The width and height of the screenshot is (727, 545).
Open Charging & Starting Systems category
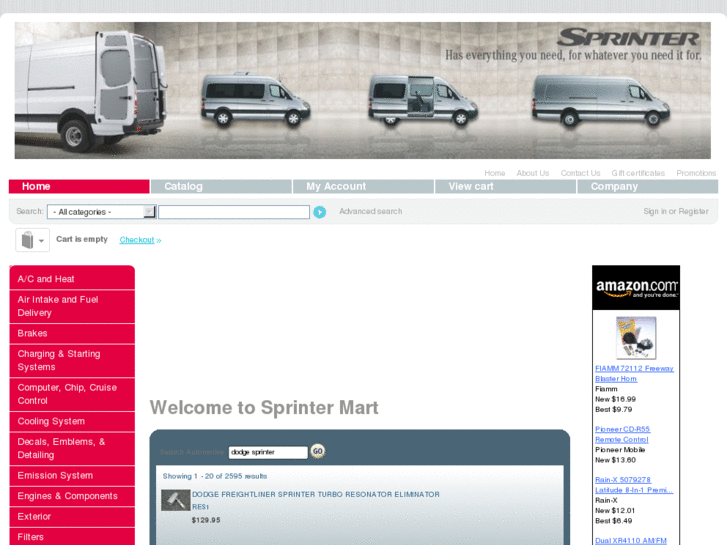coord(72,360)
